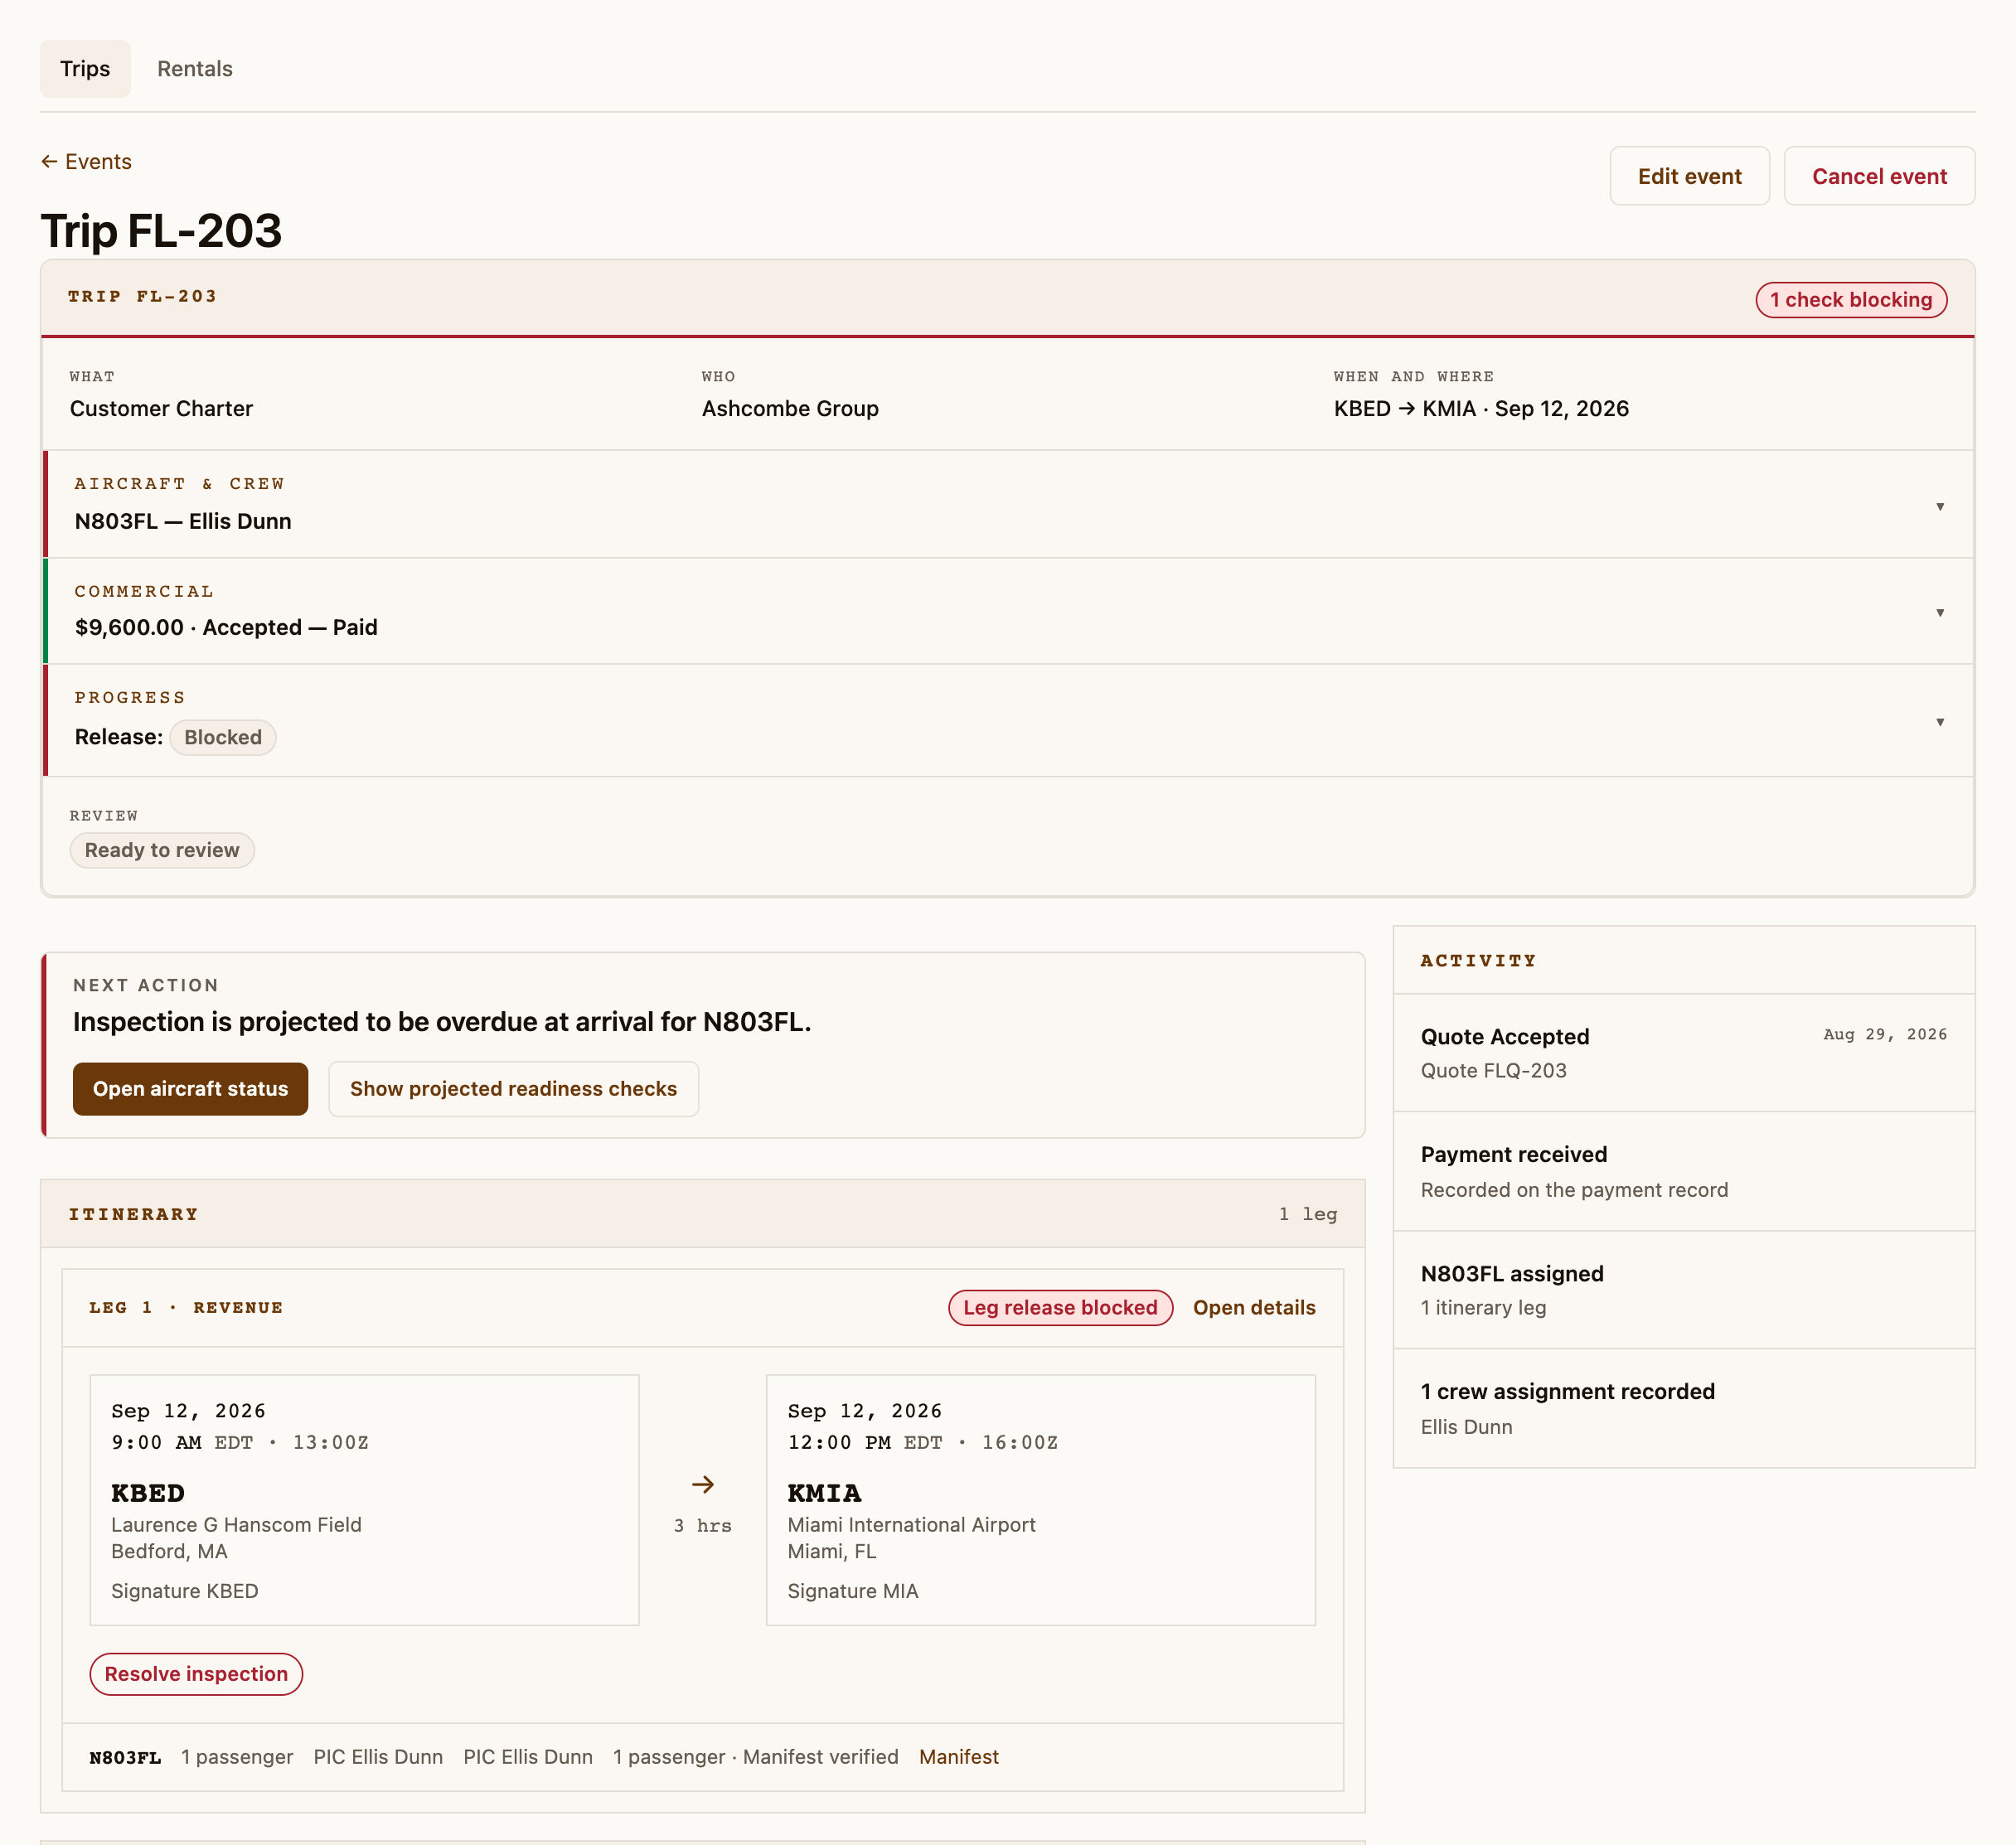The width and height of the screenshot is (2016, 1845).
Task: Click the KMIA arrival airport code
Action: [x=824, y=1494]
